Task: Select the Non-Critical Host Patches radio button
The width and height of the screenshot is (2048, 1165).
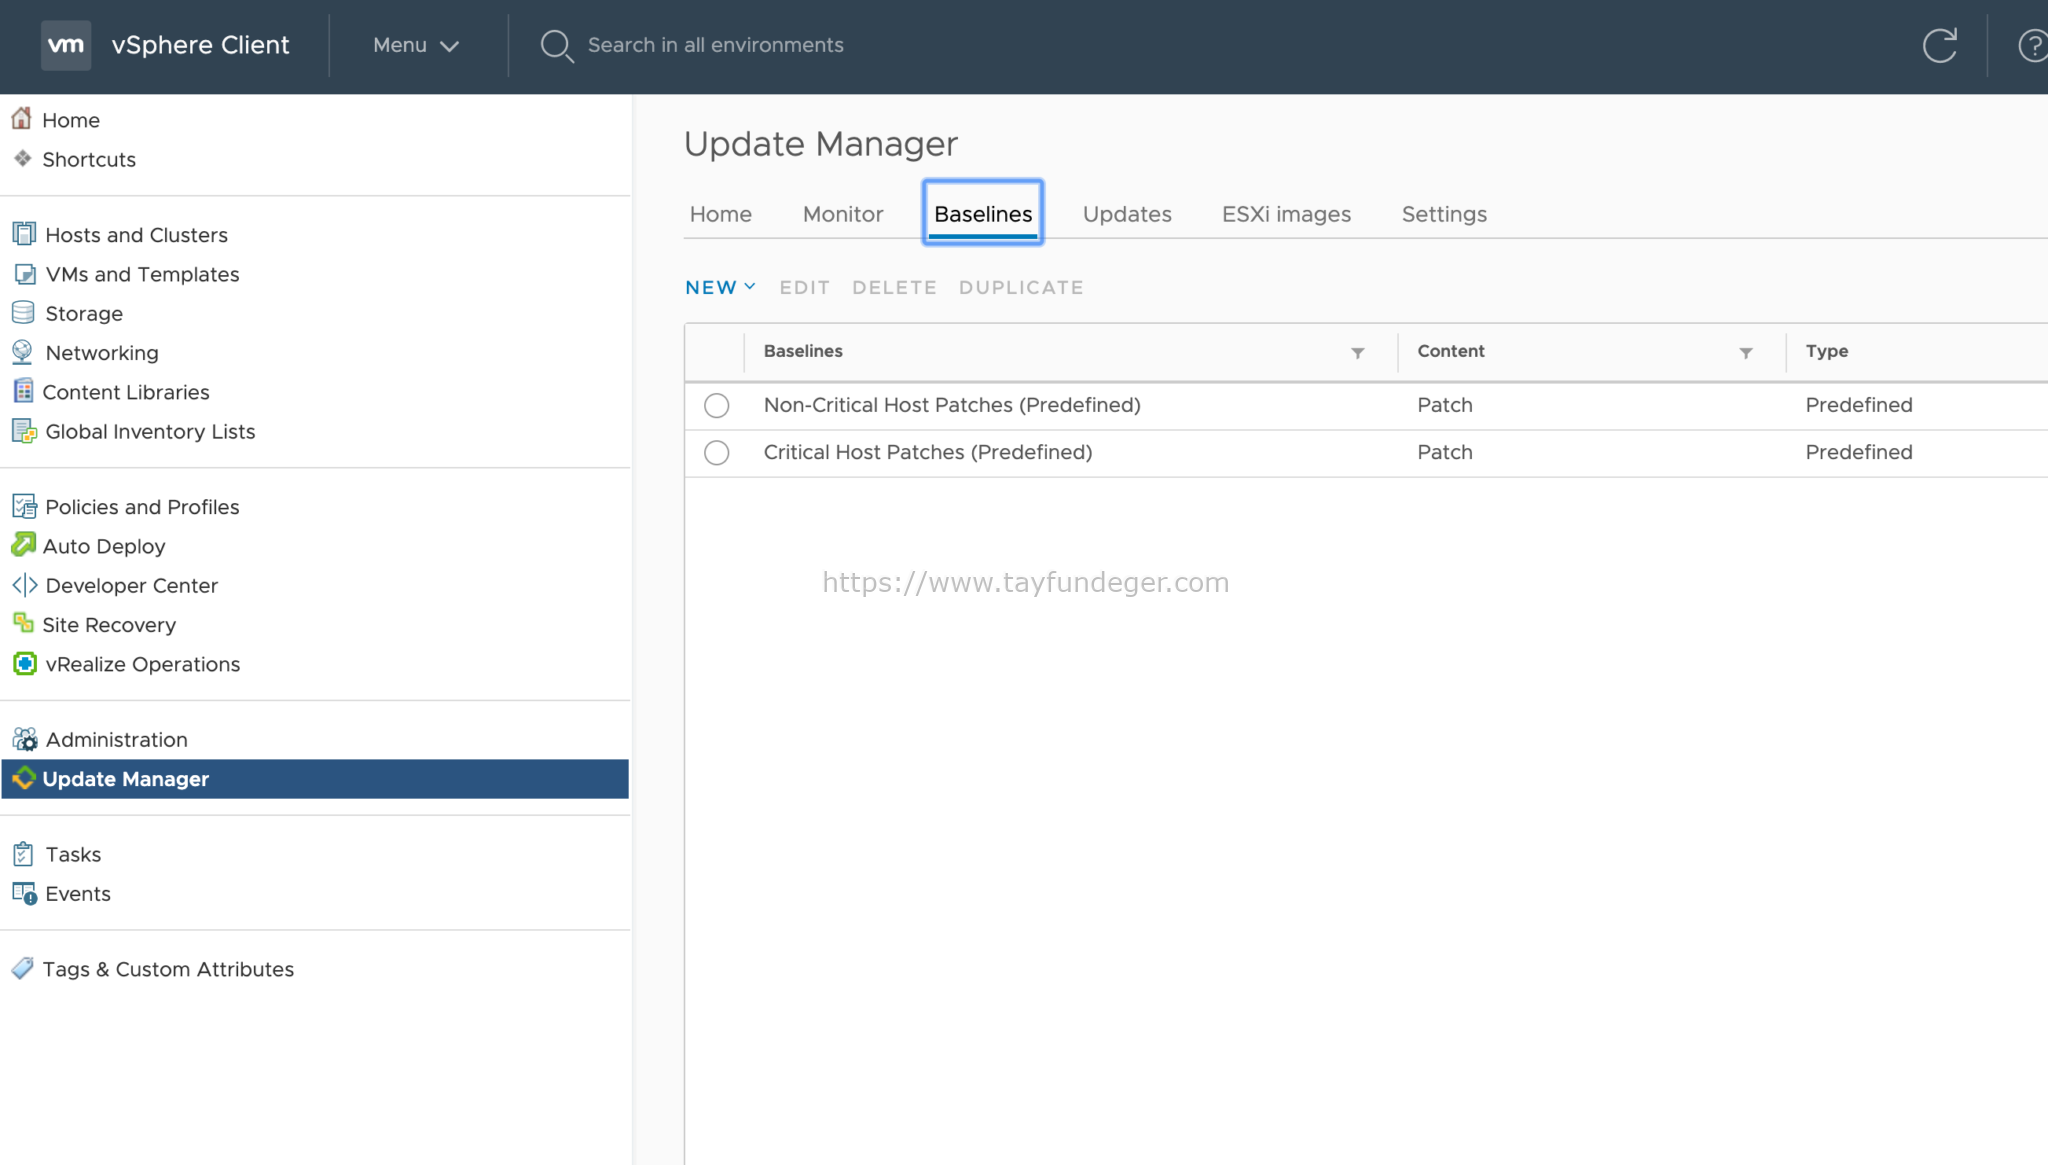Action: pyautogui.click(x=716, y=405)
